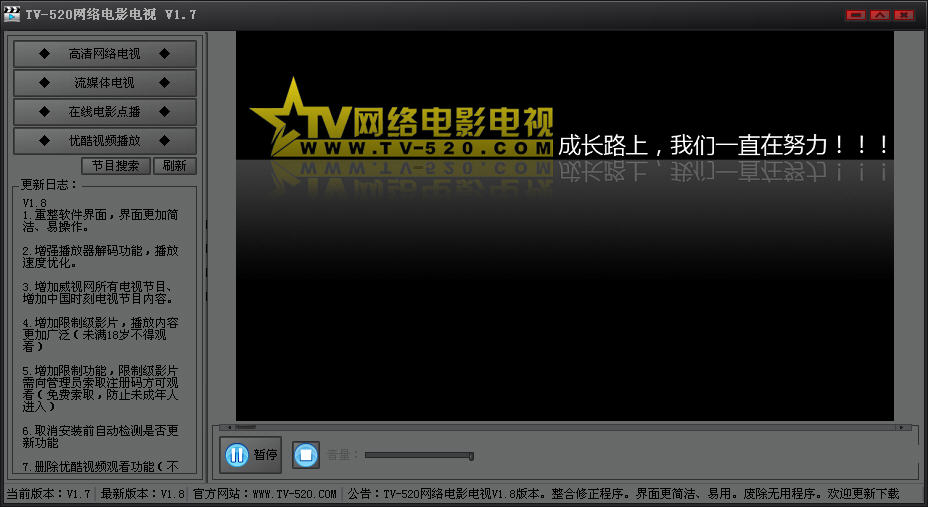
Task: Click changelog item 4 about 增加限制级影片
Action: 100,334
